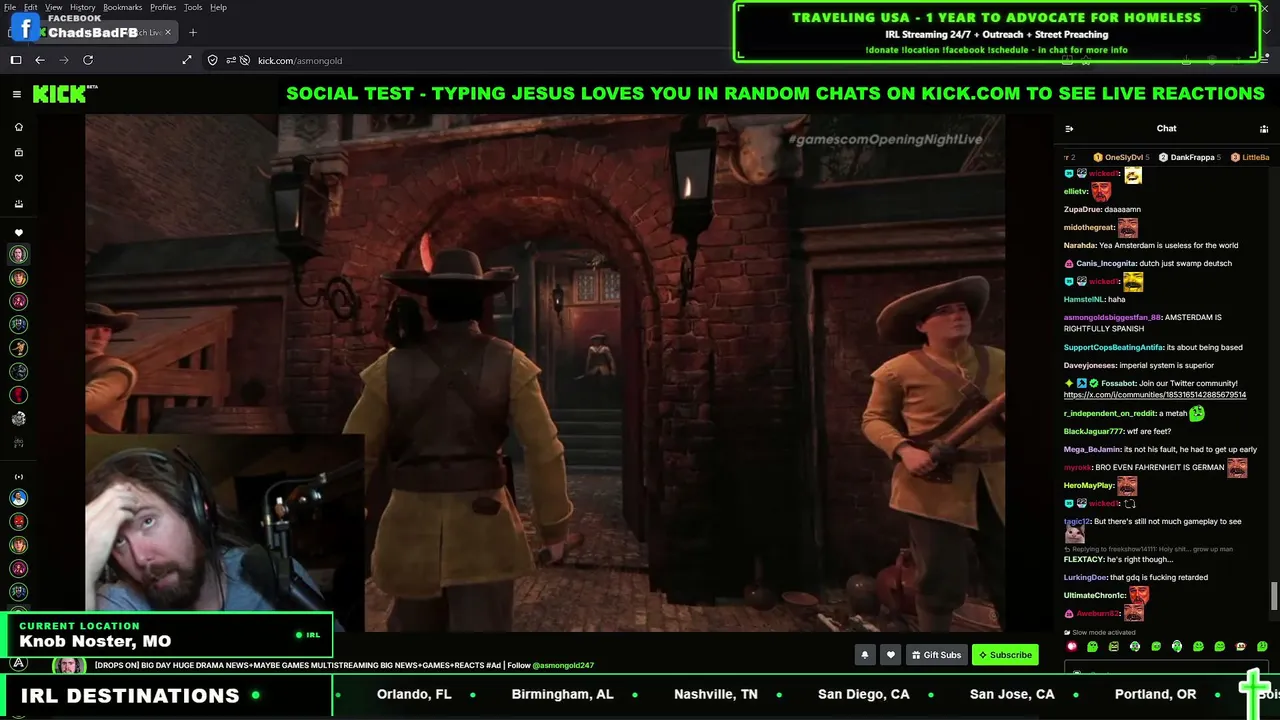This screenshot has height=720, width=1280.
Task: Open the View menu
Action: click(53, 7)
